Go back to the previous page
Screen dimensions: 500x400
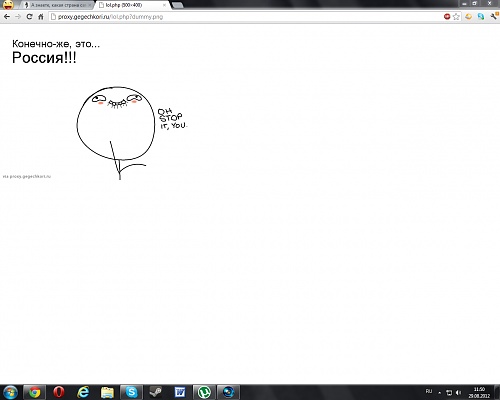(7, 17)
